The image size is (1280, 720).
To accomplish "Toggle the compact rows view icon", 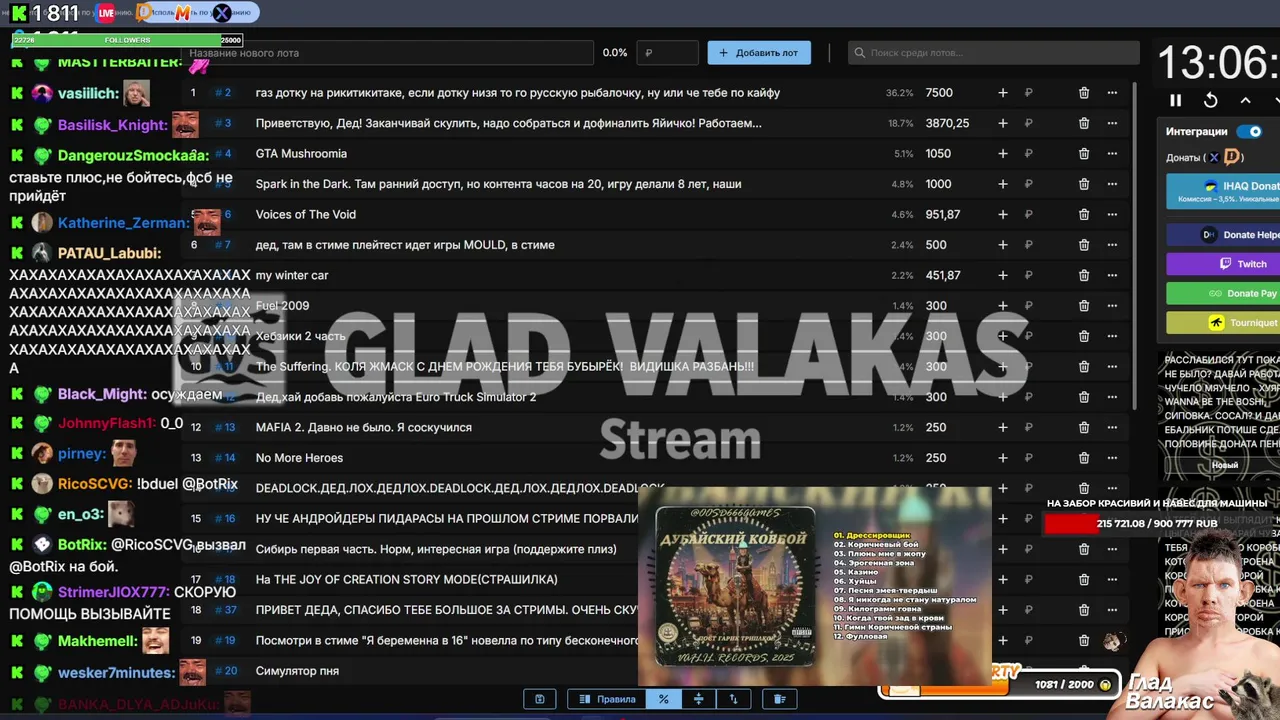I will tap(698, 699).
